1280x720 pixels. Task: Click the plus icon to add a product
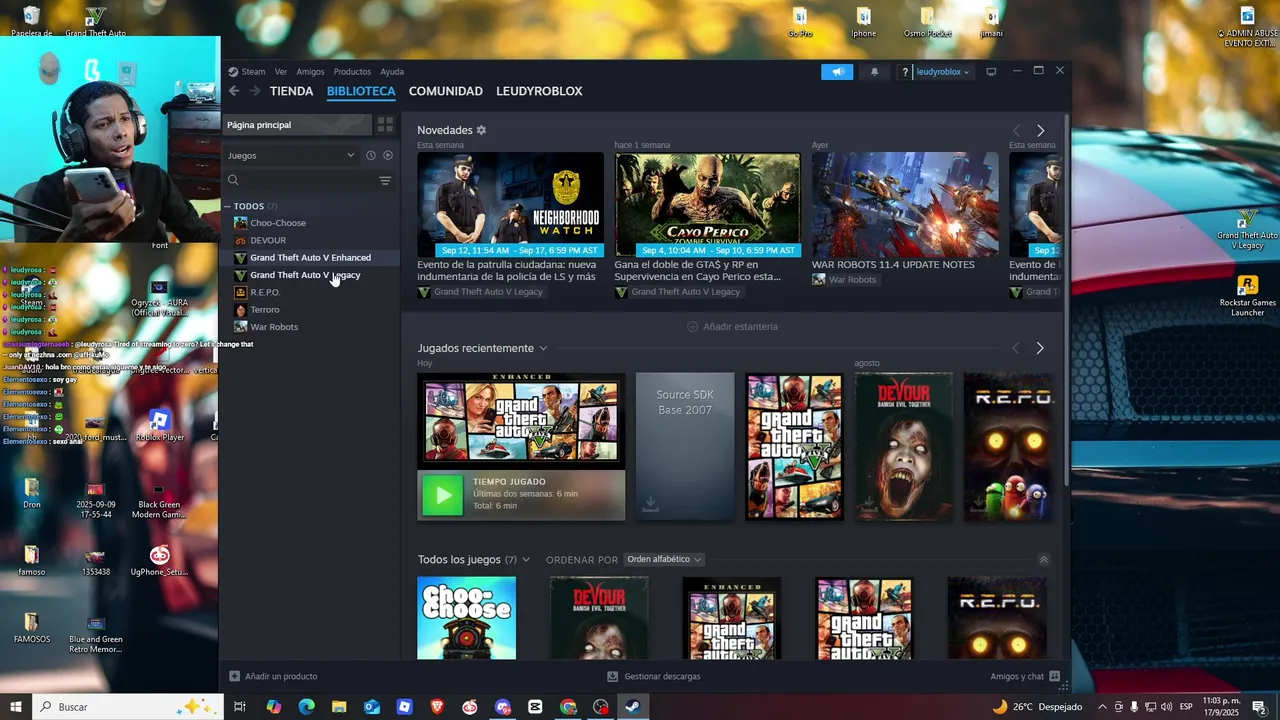point(235,676)
